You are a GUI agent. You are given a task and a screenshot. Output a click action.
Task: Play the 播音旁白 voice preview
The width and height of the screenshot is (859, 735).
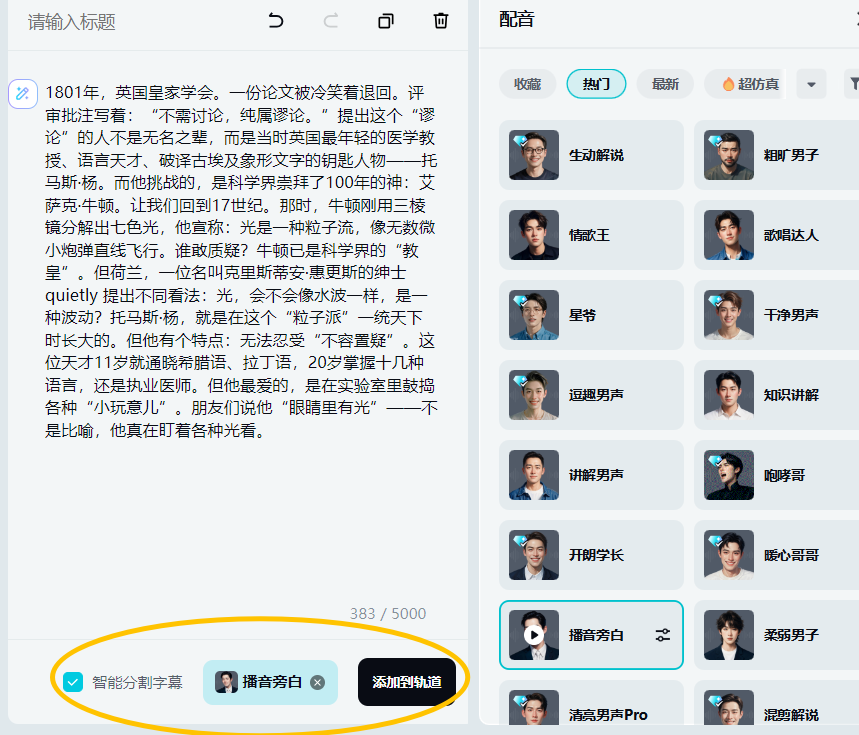534,635
